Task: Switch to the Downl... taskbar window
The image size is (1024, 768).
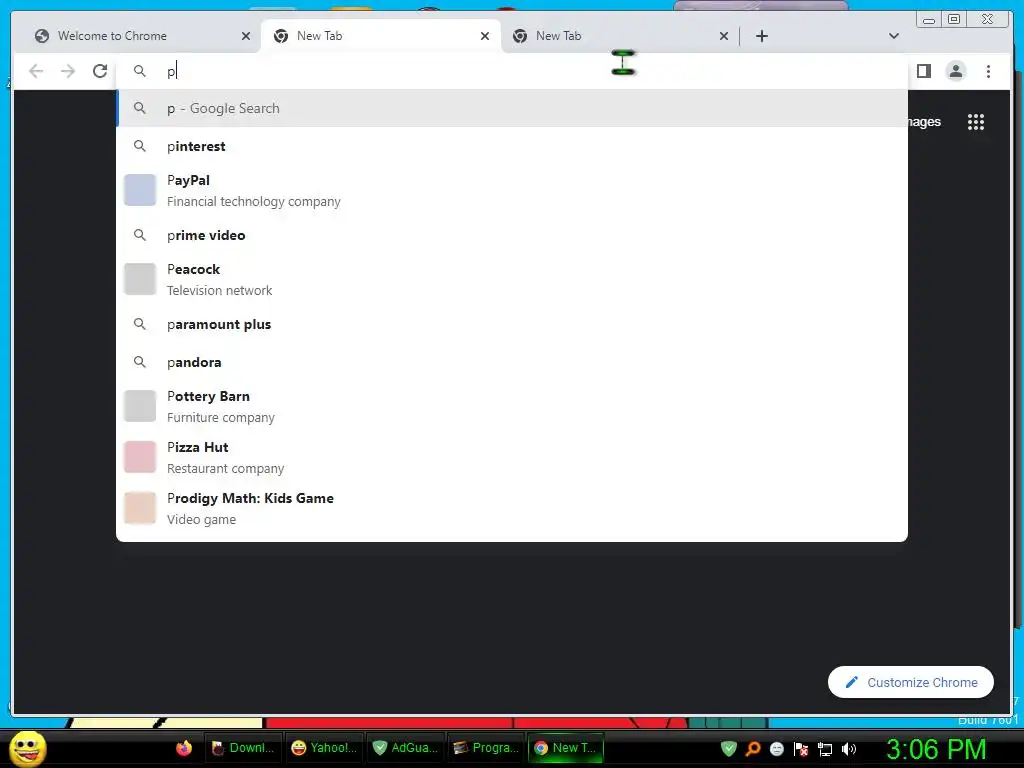Action: (x=243, y=748)
